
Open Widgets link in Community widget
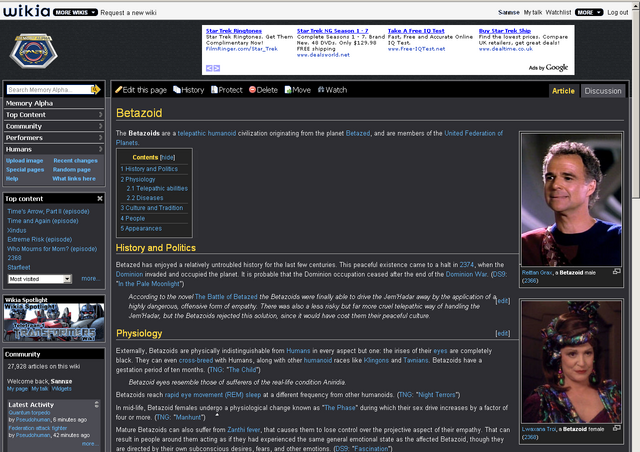pyautogui.click(x=62, y=389)
